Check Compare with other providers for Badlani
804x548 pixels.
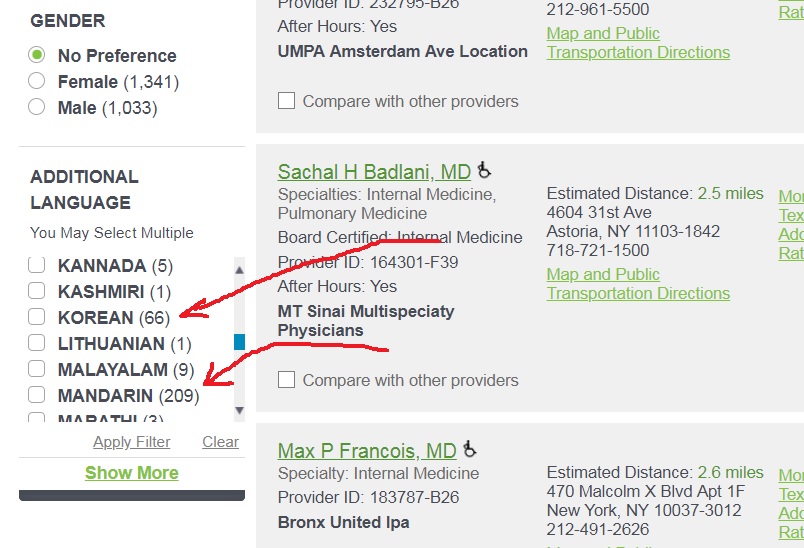coord(286,380)
